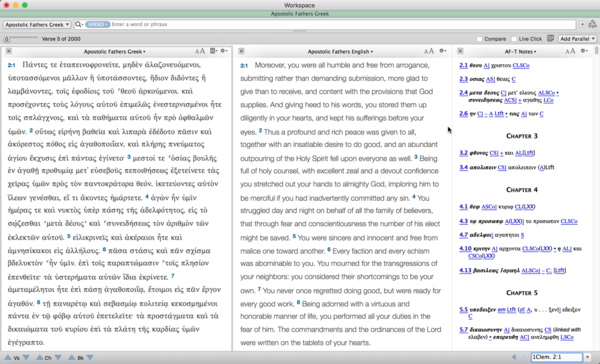Change text size in Apostolic Fathers Greek pane
This screenshot has height=364, width=600.
tap(200, 51)
